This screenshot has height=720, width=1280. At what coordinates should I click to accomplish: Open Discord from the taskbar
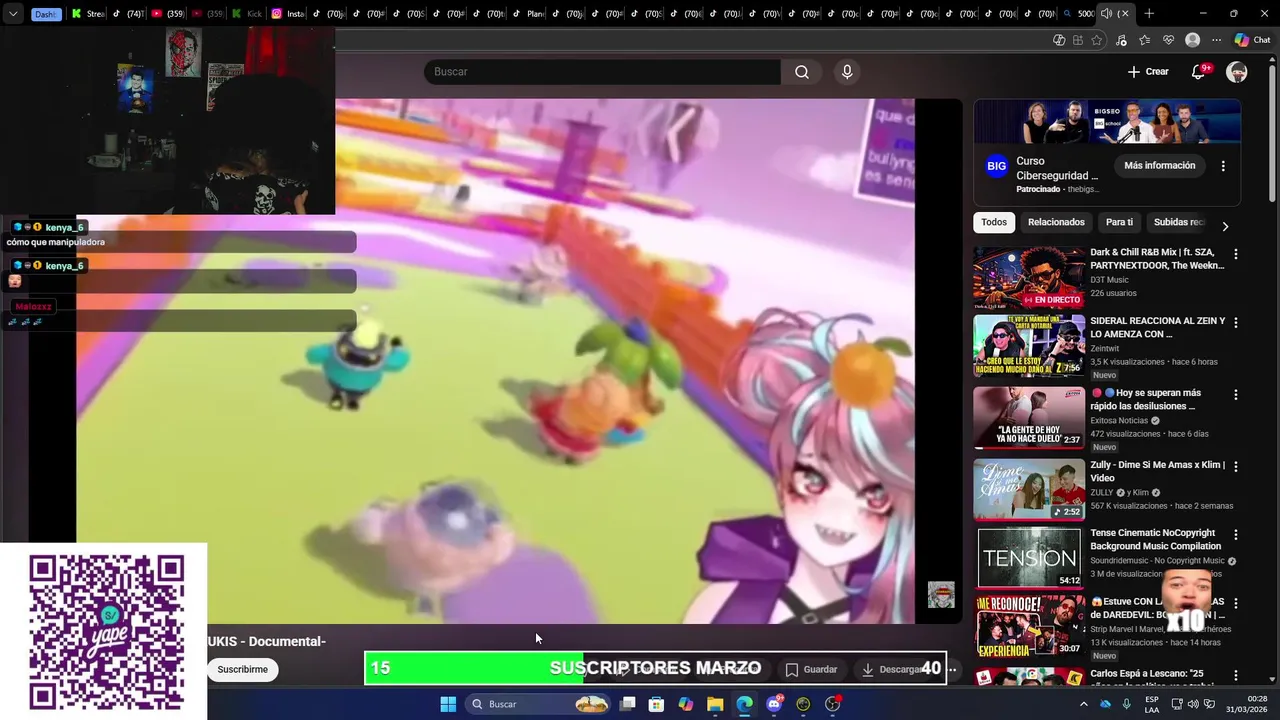pyautogui.click(x=774, y=704)
